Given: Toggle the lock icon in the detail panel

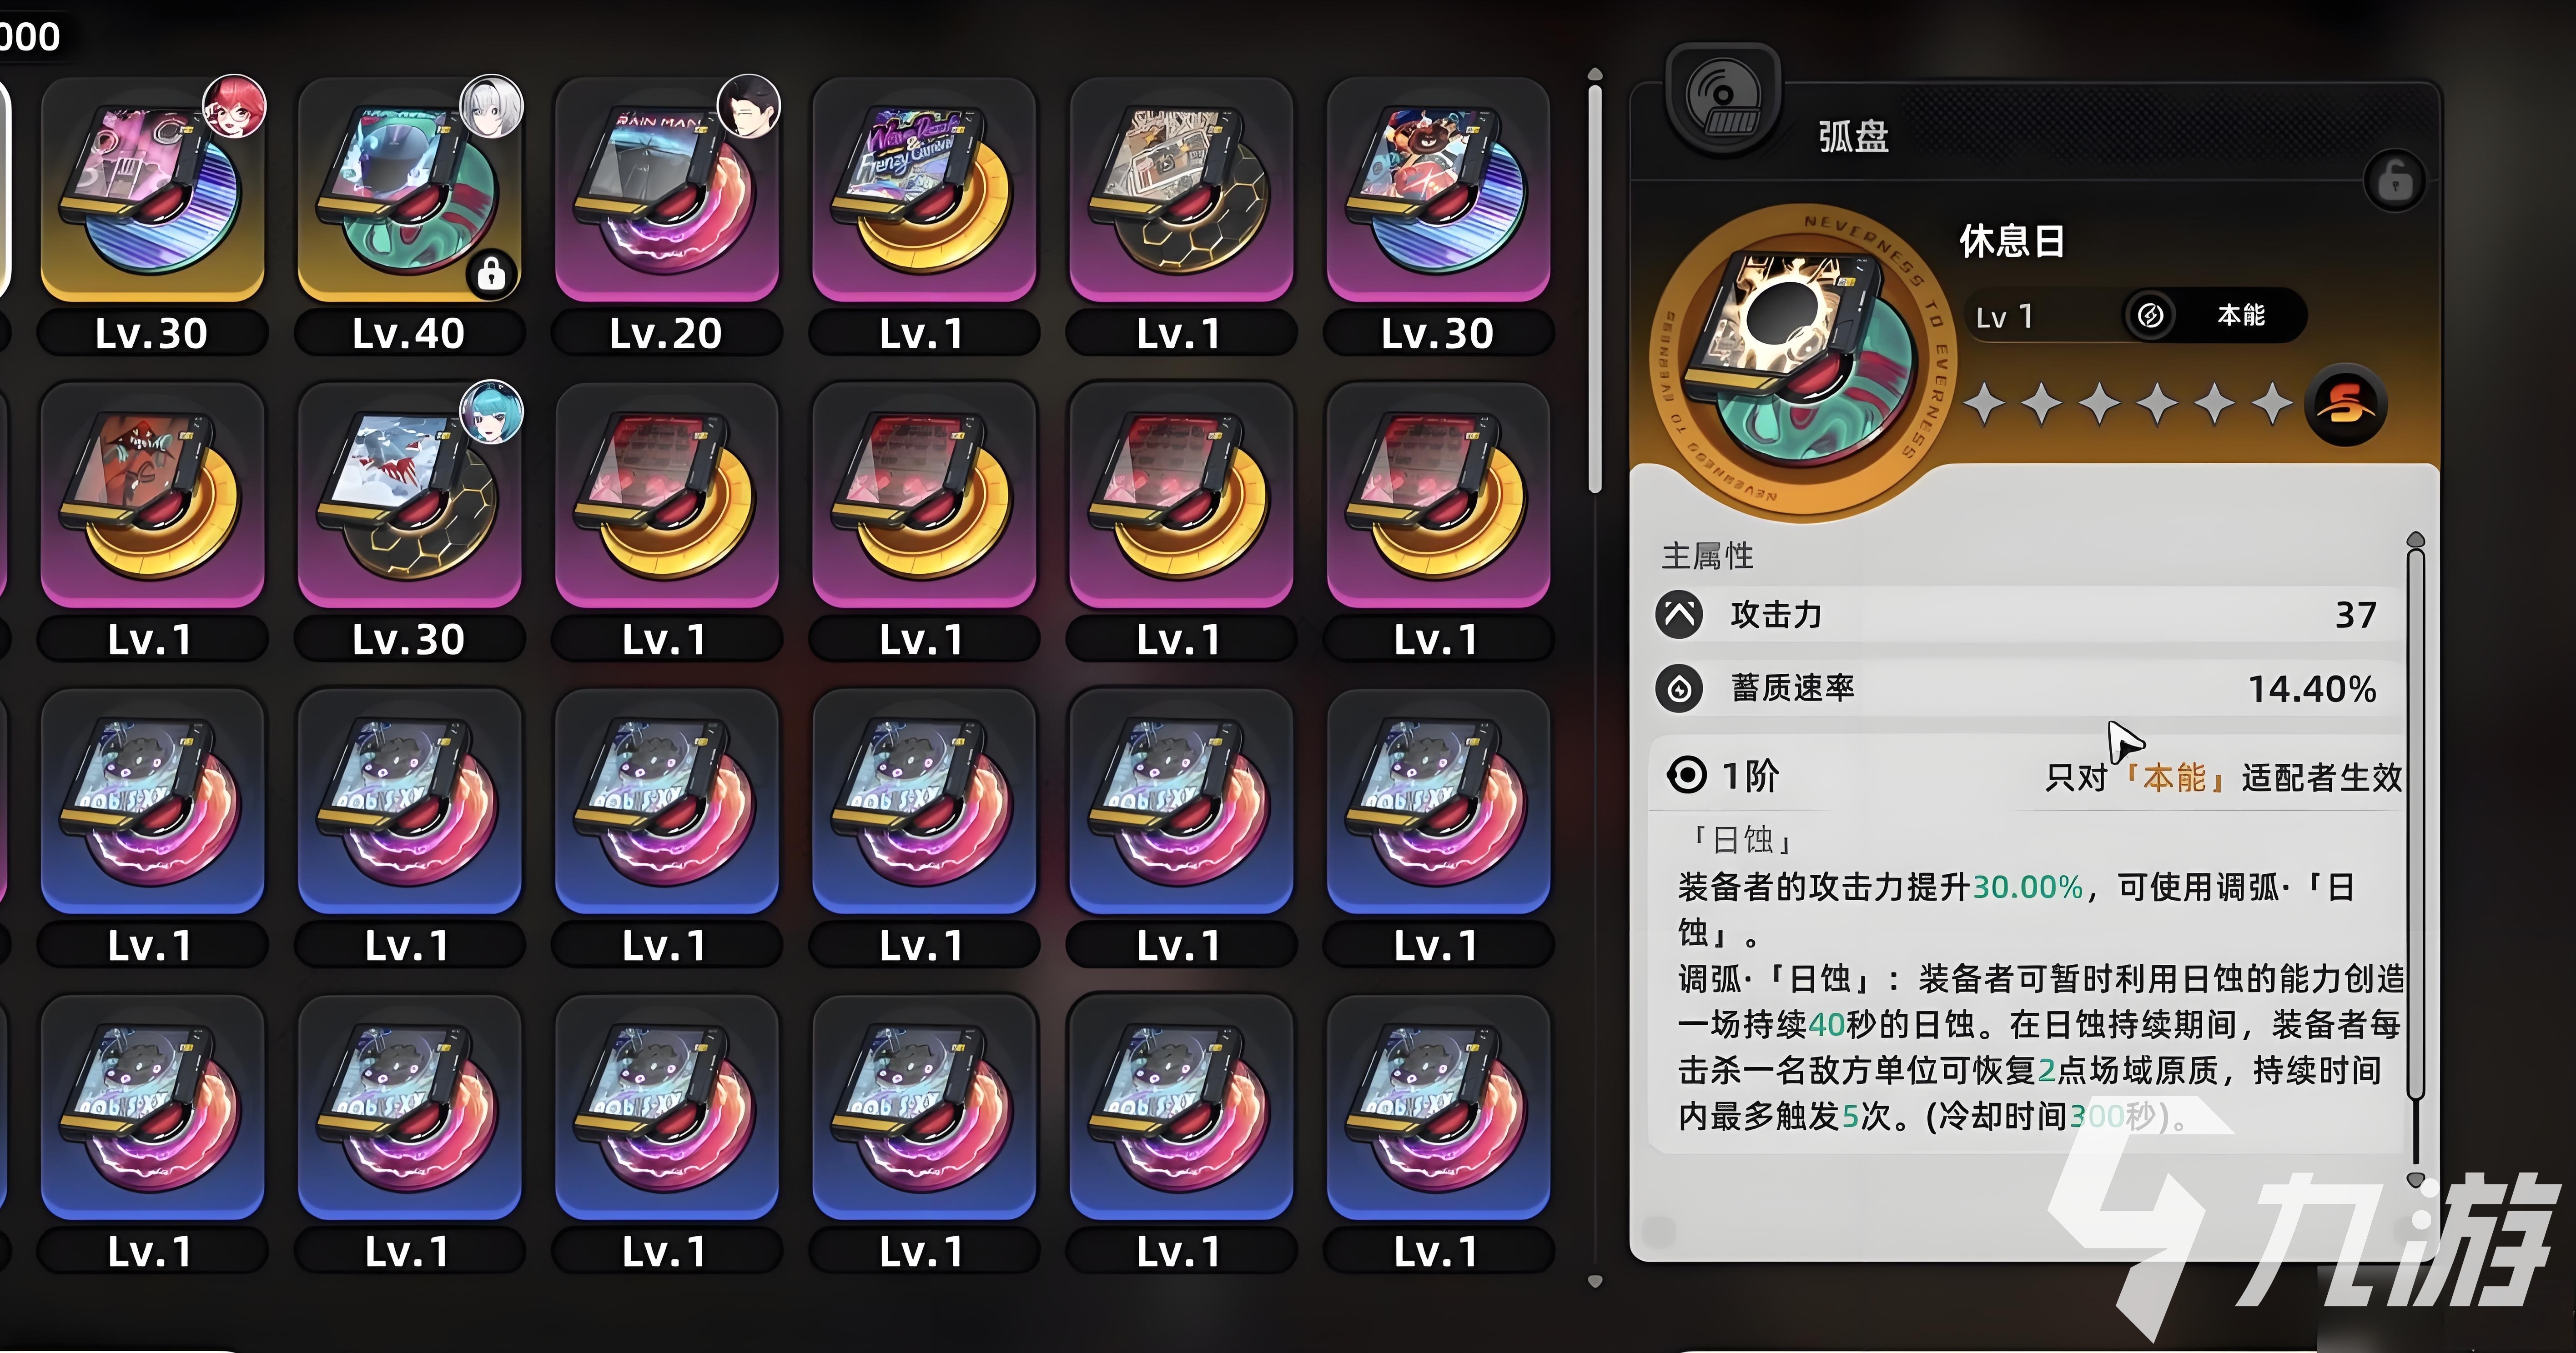Looking at the screenshot, I should click(2394, 181).
